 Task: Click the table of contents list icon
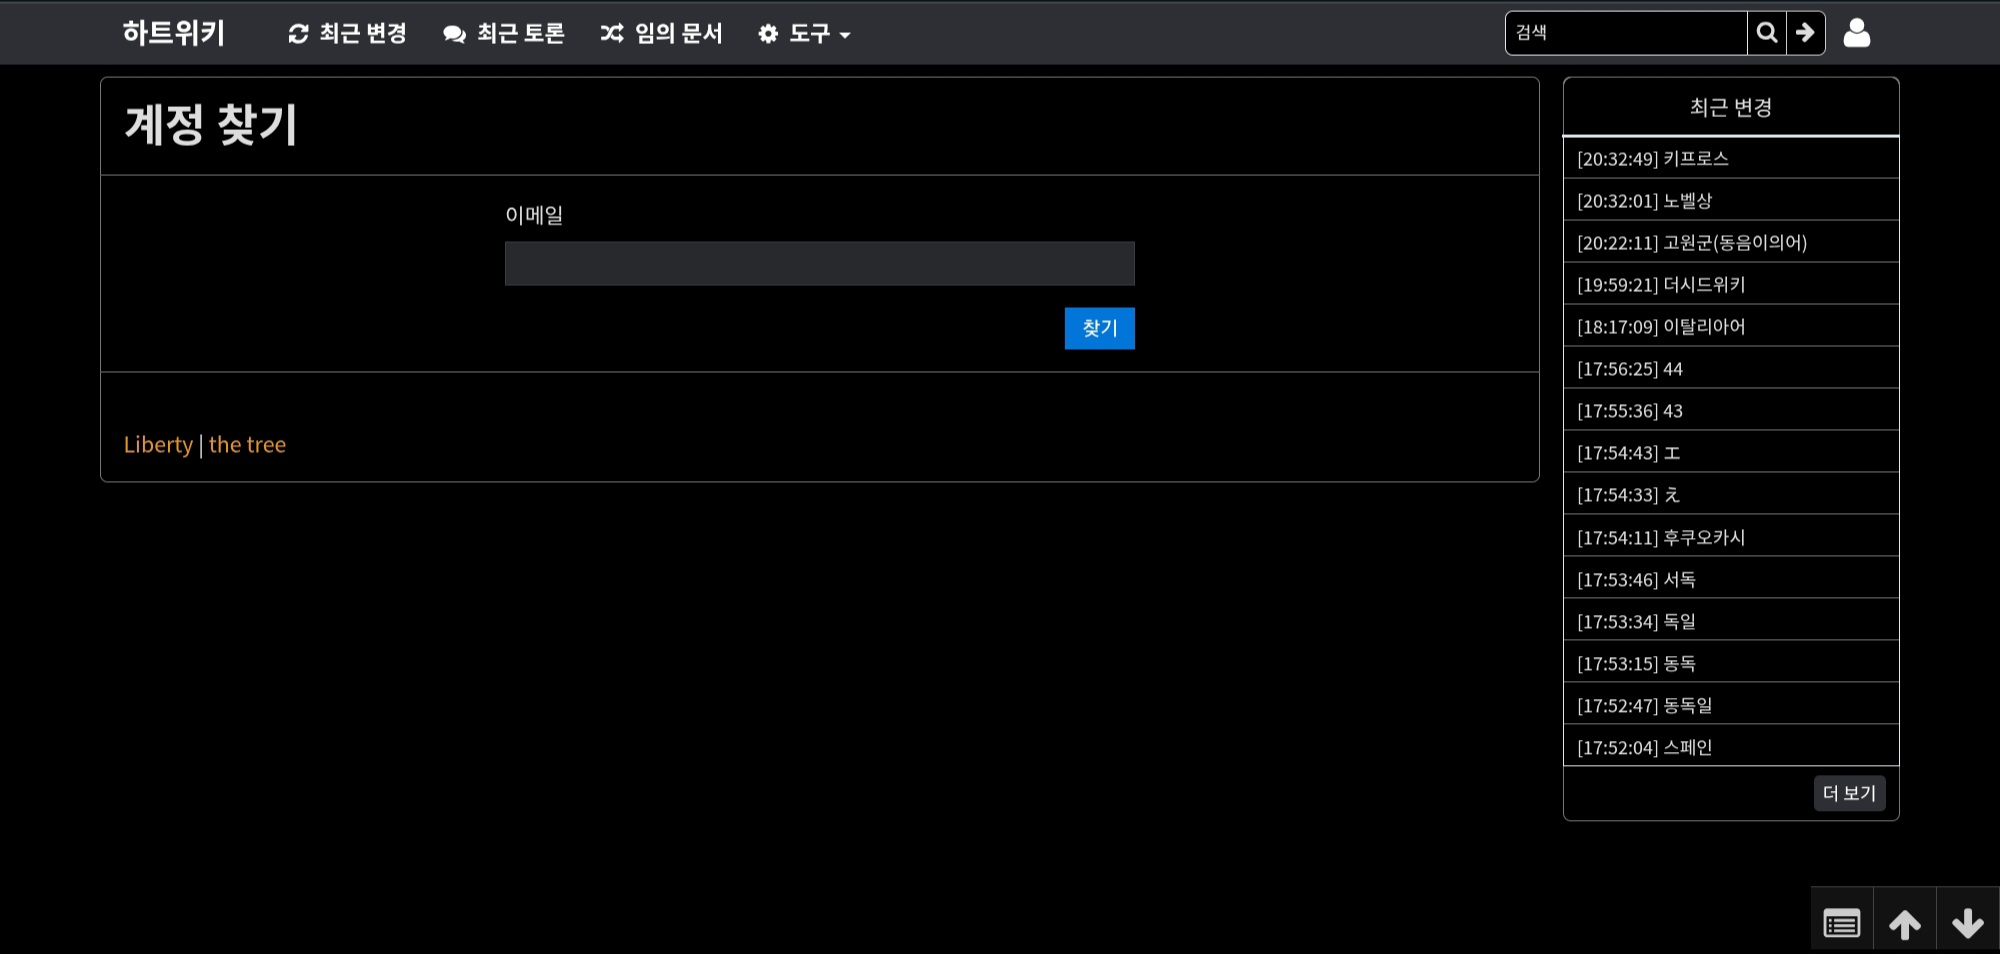coord(1842,923)
